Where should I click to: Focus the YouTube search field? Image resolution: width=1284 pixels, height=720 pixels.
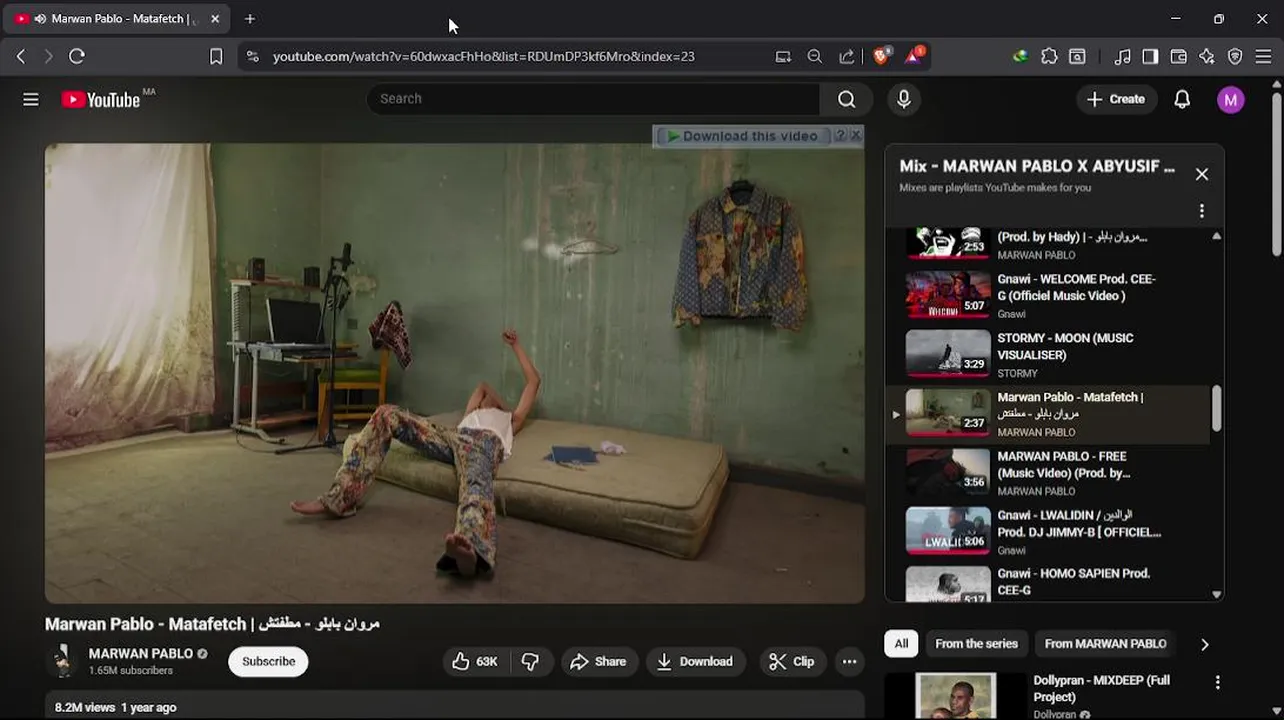tap(594, 99)
